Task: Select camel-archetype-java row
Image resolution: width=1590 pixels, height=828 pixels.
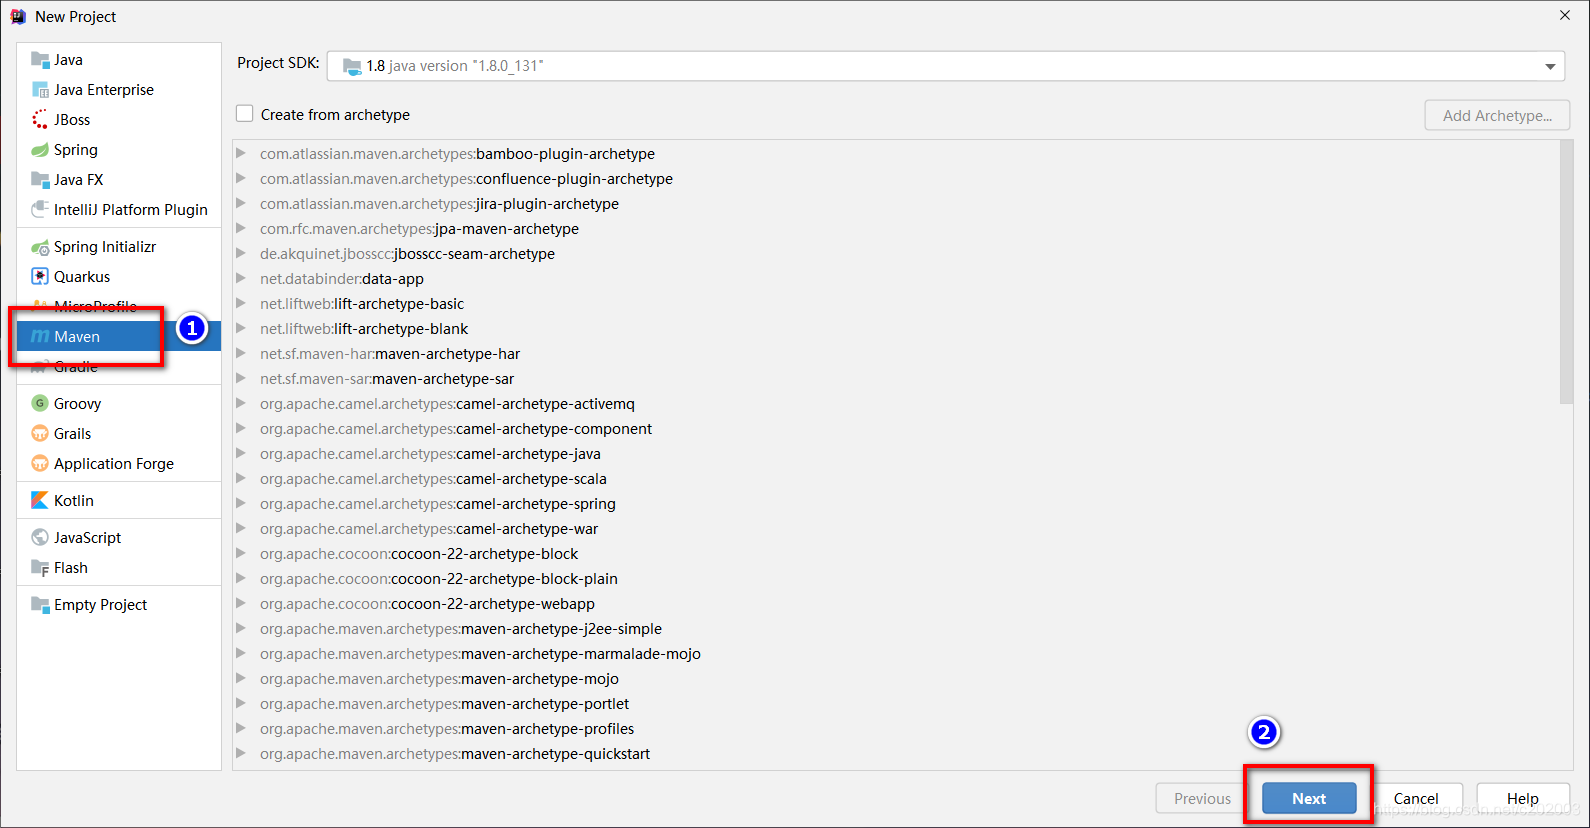Action: pyautogui.click(x=895, y=454)
